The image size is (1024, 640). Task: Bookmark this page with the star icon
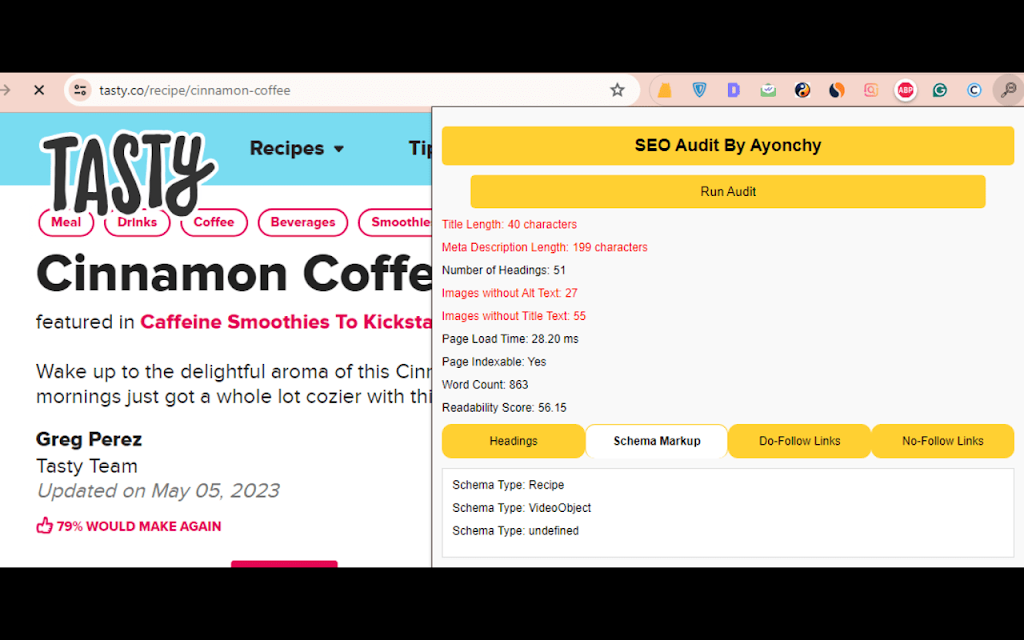click(617, 90)
